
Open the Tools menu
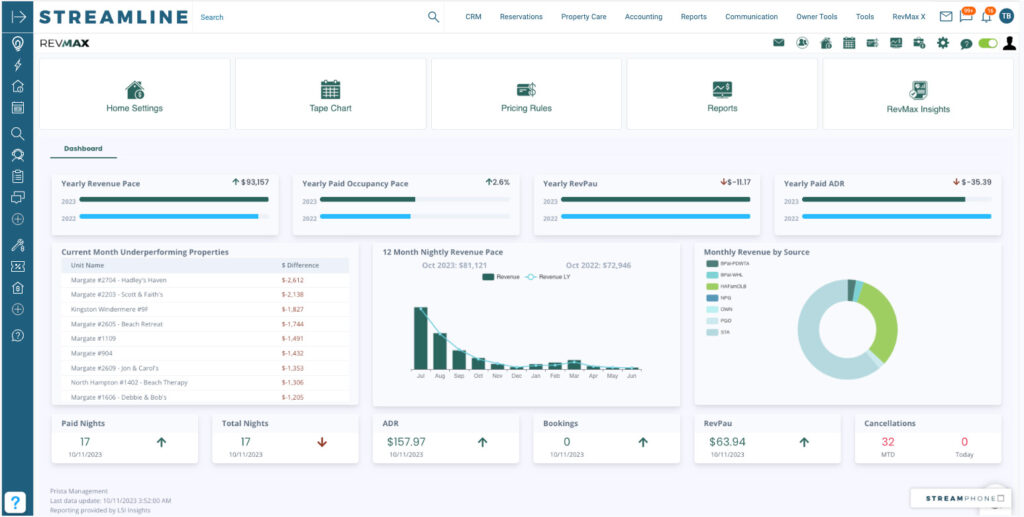(x=865, y=17)
